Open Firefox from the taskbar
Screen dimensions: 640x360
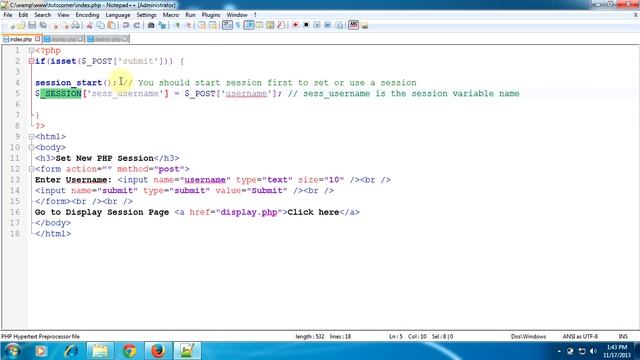[x=158, y=351]
